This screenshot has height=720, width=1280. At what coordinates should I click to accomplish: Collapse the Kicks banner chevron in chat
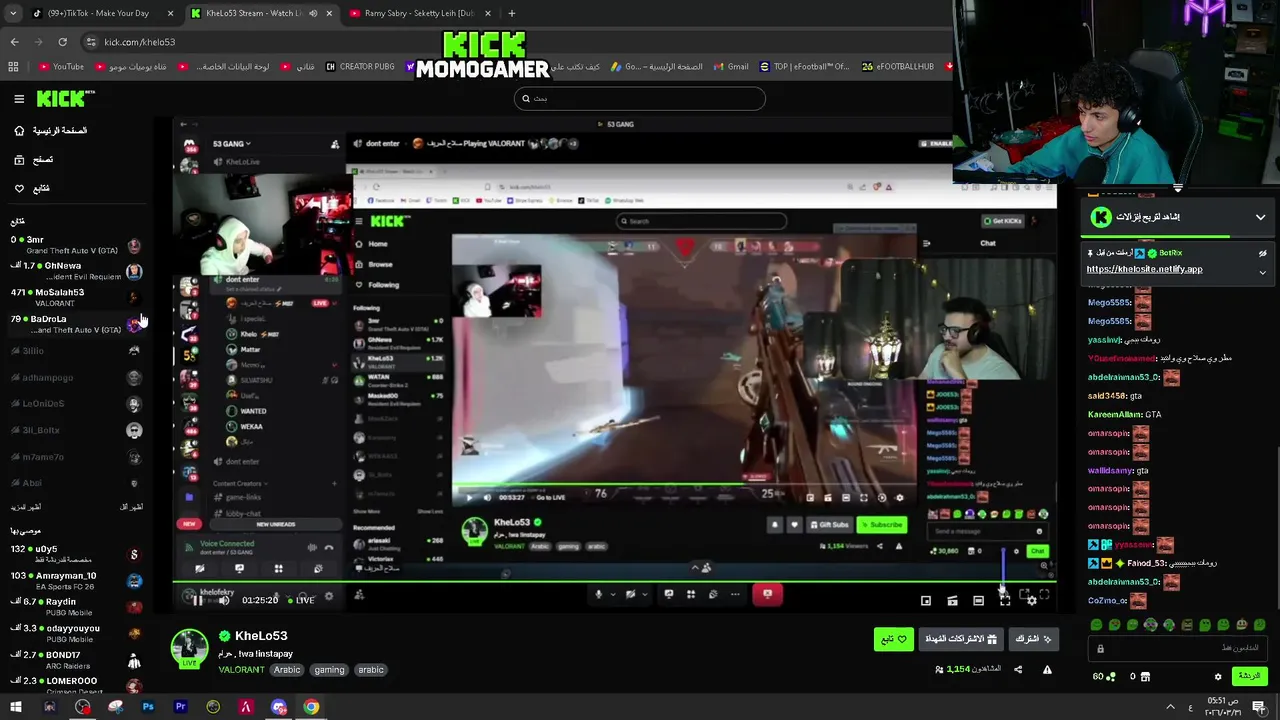coord(1260,217)
